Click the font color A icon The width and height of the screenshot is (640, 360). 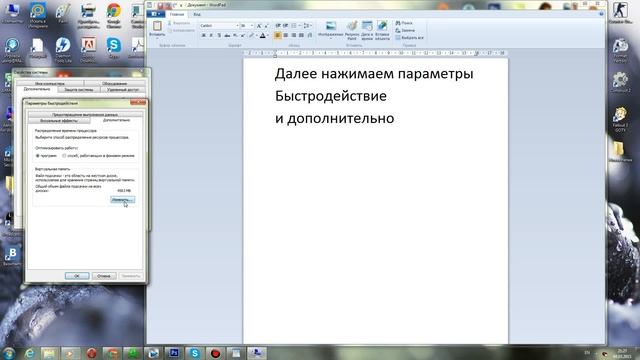coord(262,36)
